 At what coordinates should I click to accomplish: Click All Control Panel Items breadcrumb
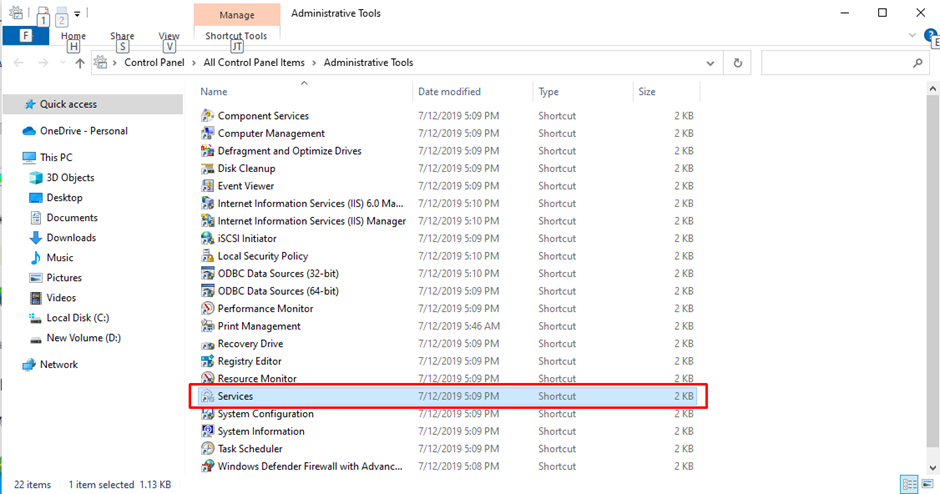pos(254,62)
